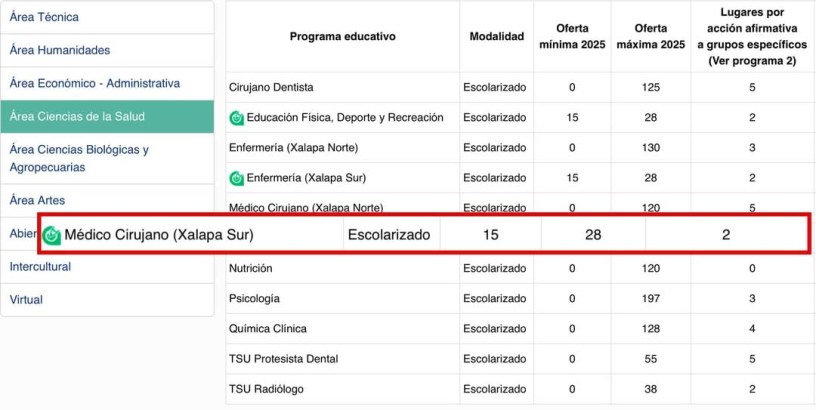Switch to Área Humanidades tab
The image size is (816, 410).
pos(60,50)
